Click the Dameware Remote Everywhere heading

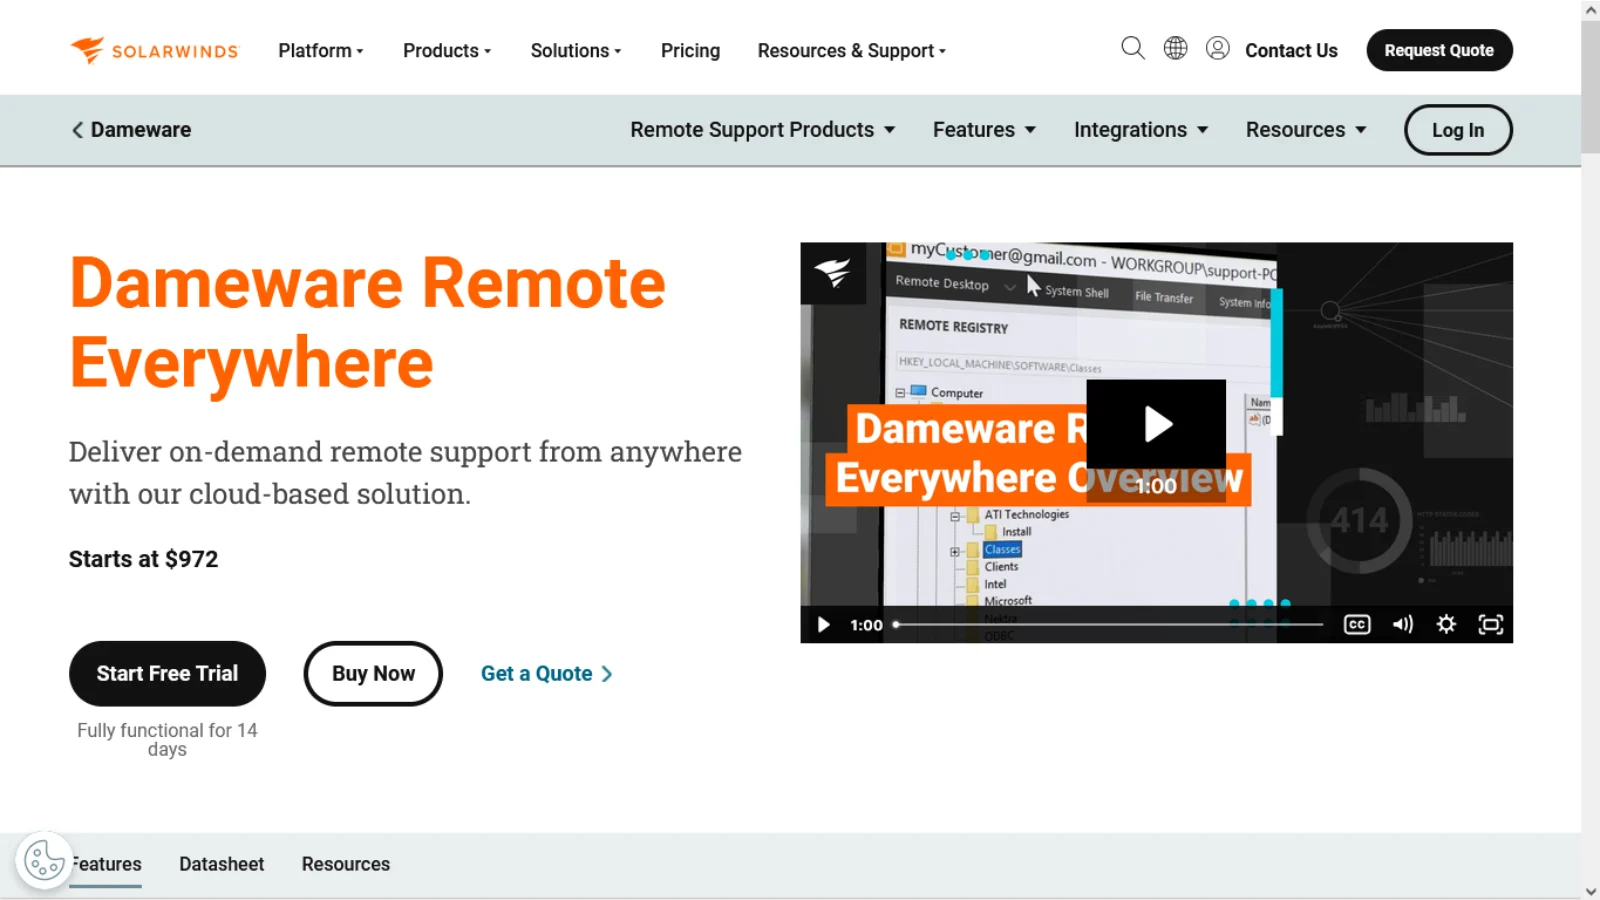pyautogui.click(x=367, y=322)
